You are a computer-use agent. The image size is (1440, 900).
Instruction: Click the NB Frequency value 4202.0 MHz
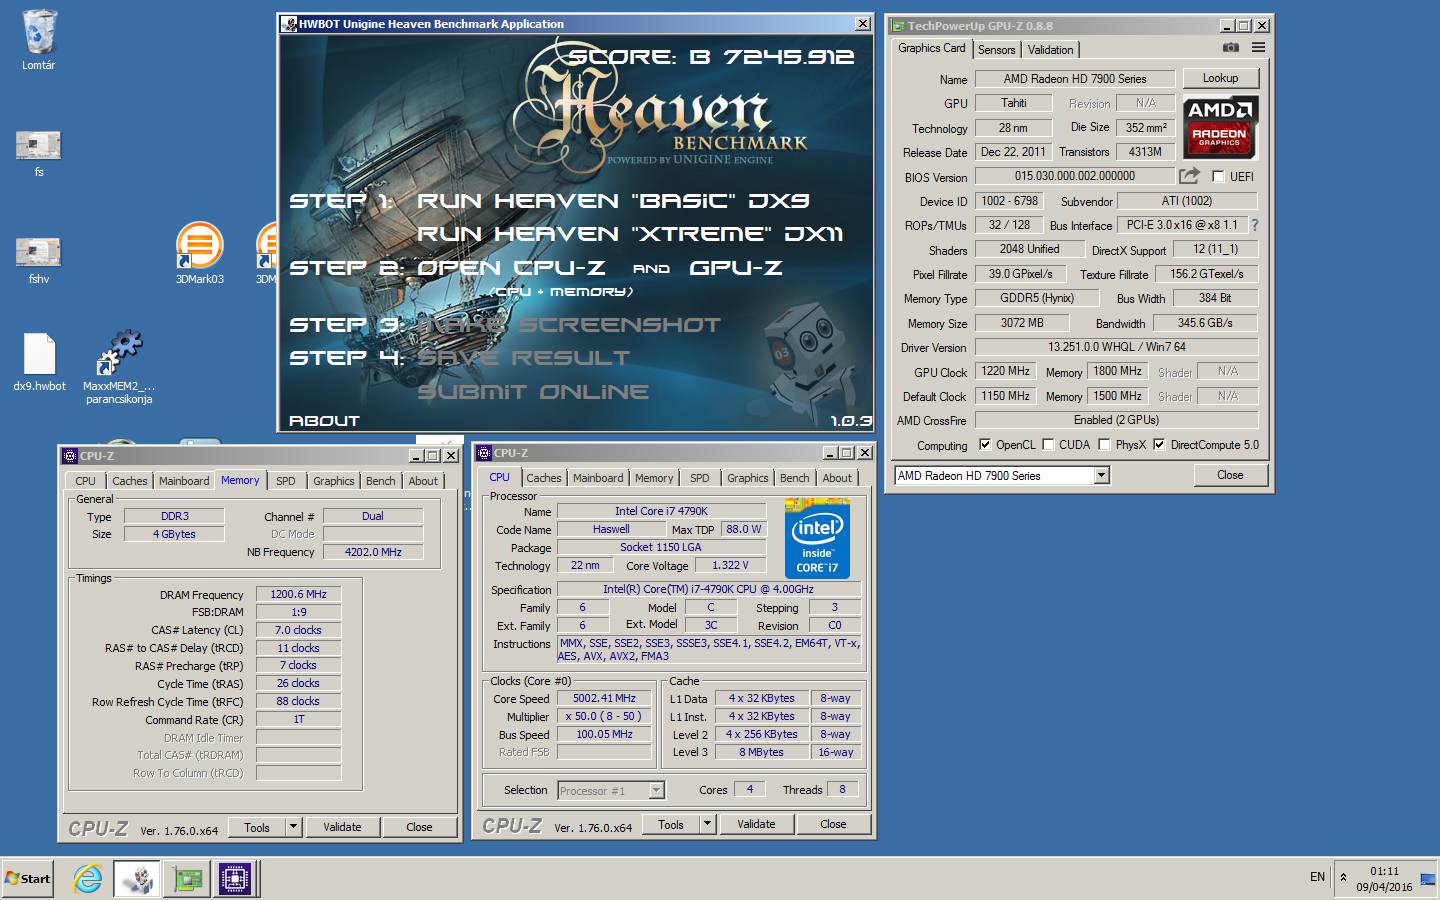(373, 552)
